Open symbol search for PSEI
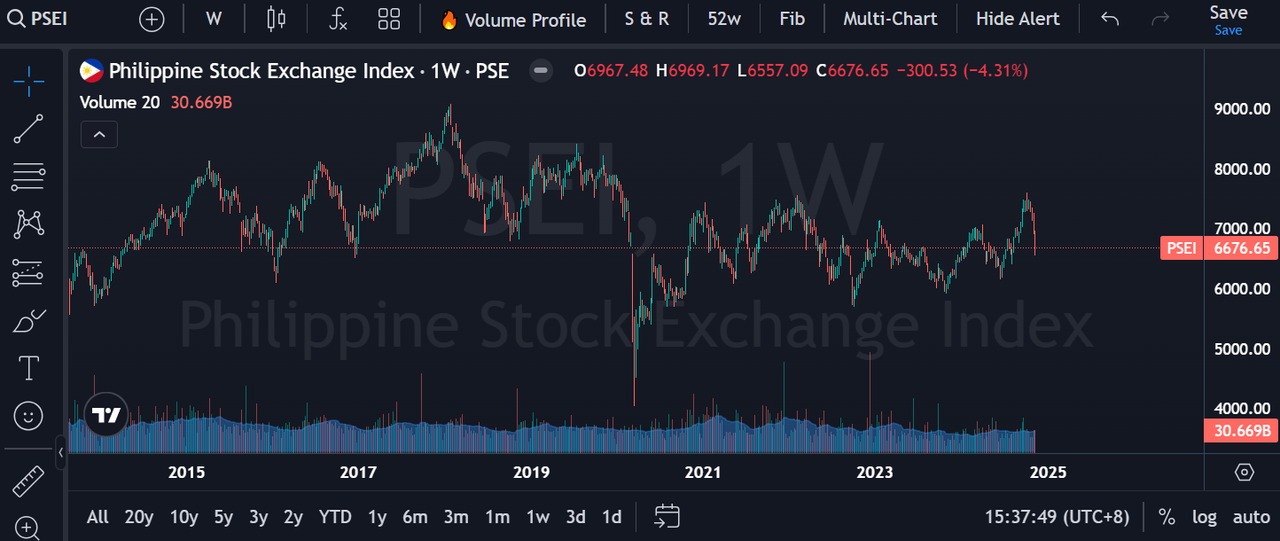 click(38, 18)
